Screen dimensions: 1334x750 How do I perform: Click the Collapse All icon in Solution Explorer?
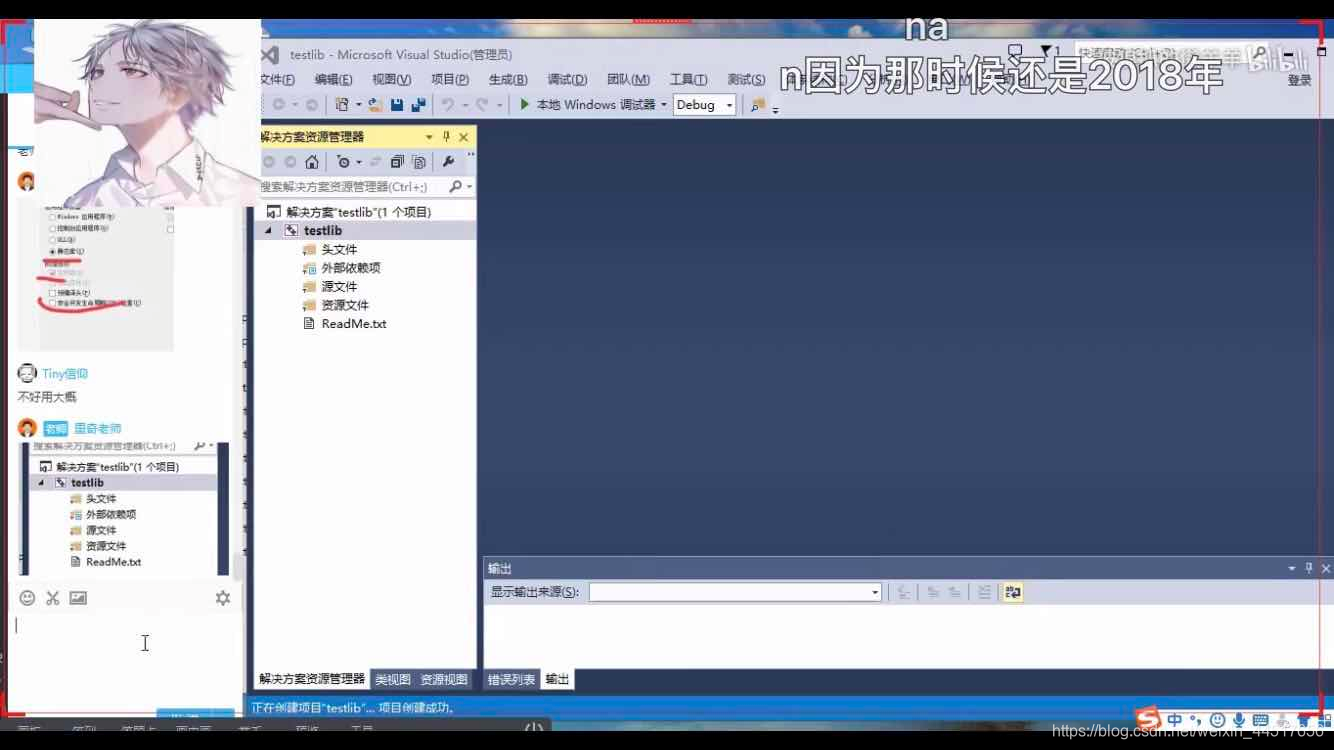(x=397, y=162)
